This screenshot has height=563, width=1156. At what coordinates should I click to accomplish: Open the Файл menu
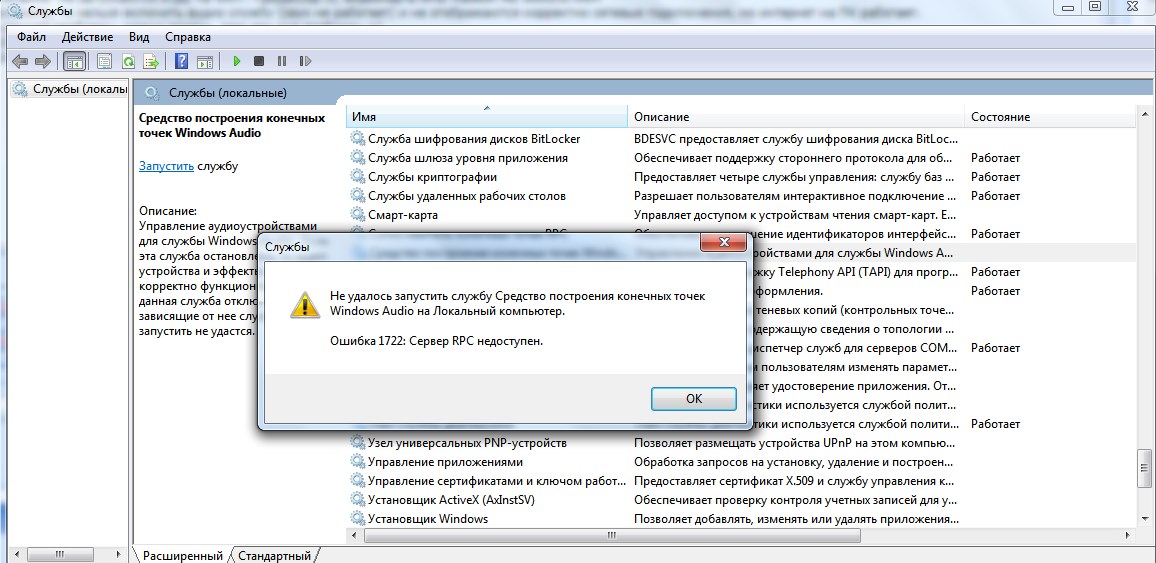tap(31, 37)
